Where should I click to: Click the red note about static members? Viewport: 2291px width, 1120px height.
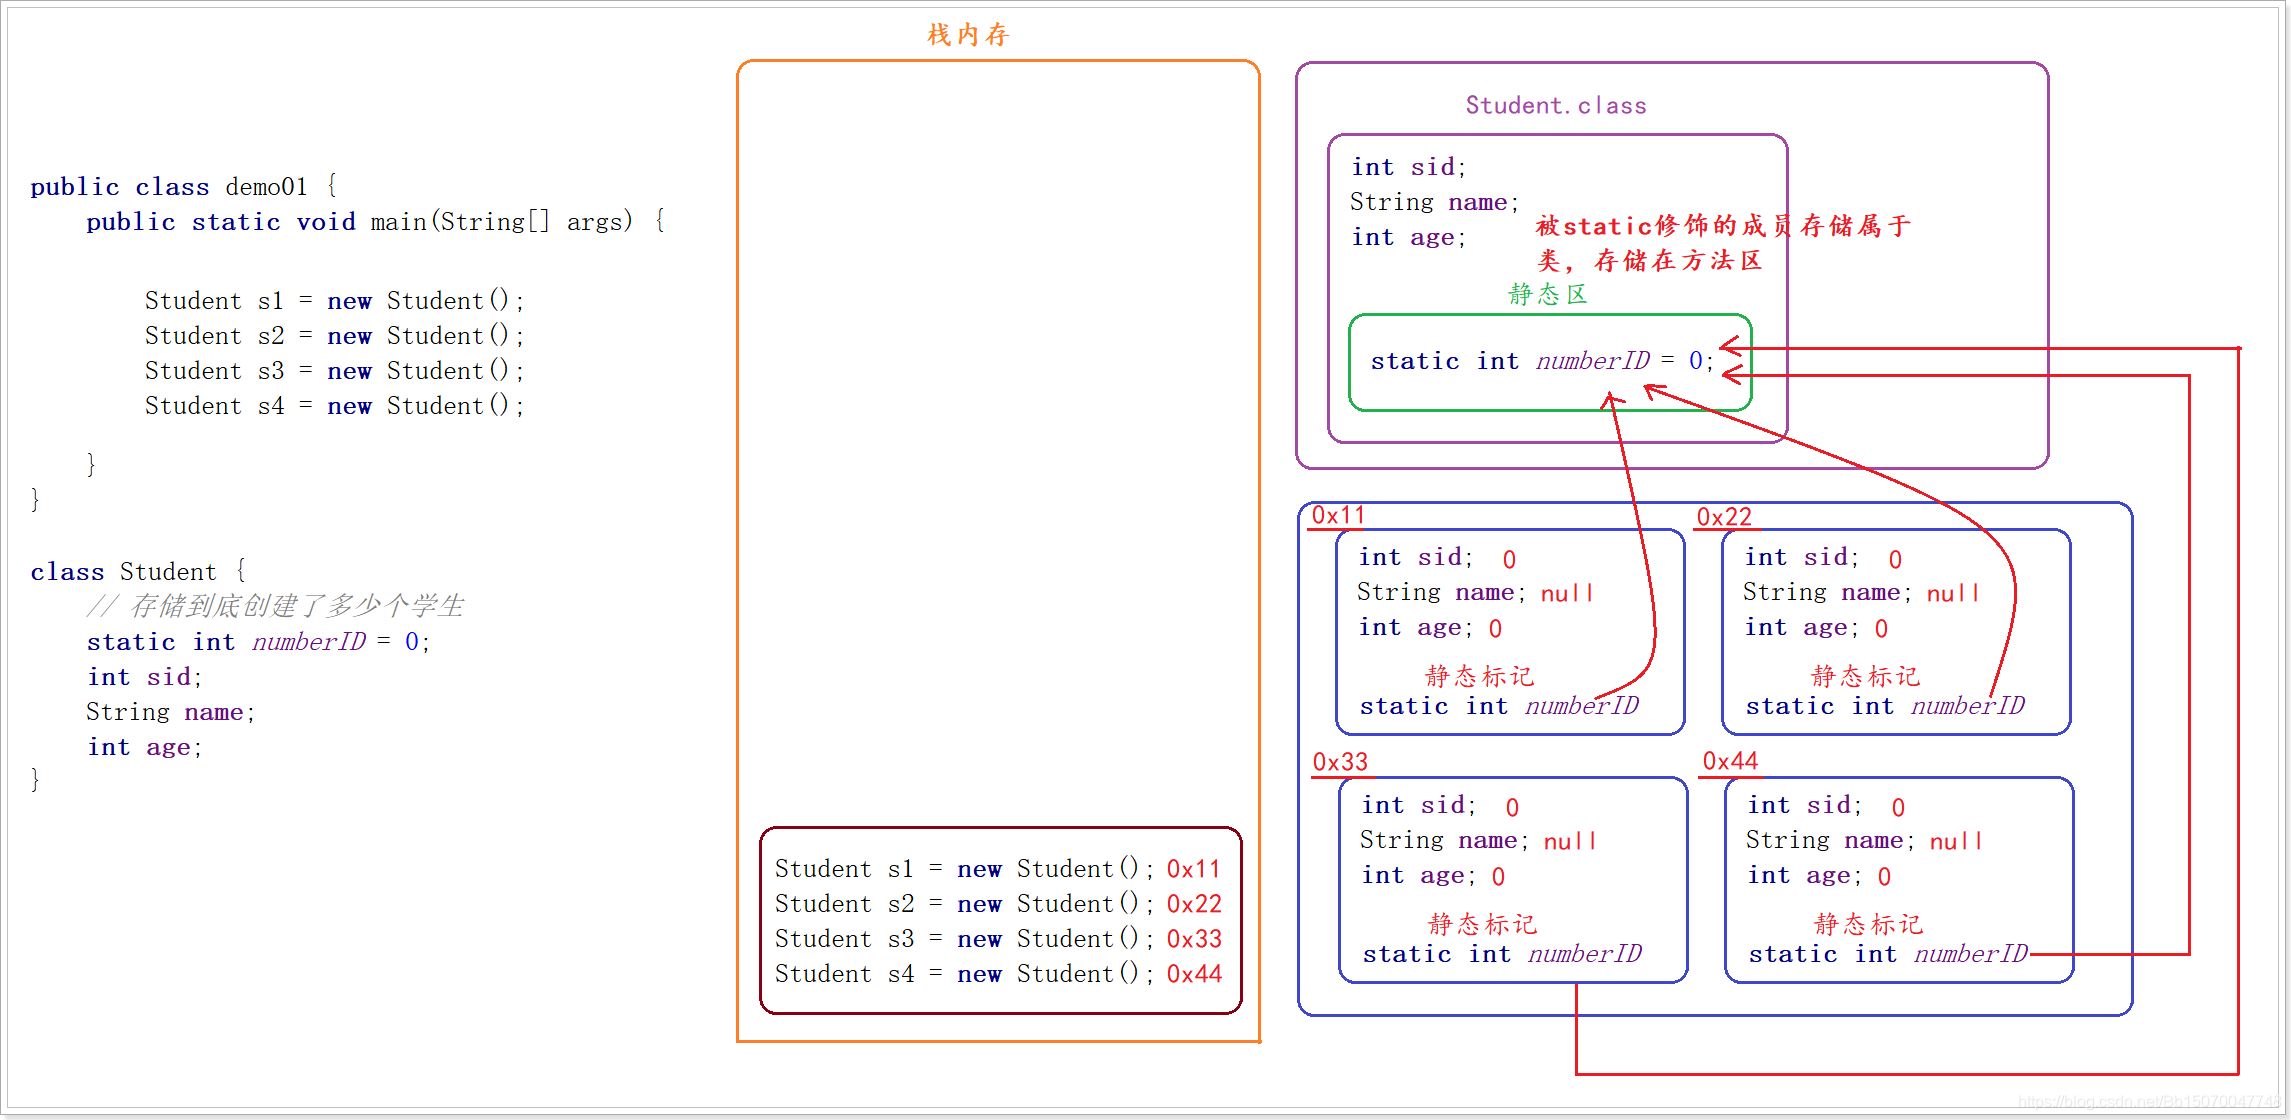click(1723, 243)
